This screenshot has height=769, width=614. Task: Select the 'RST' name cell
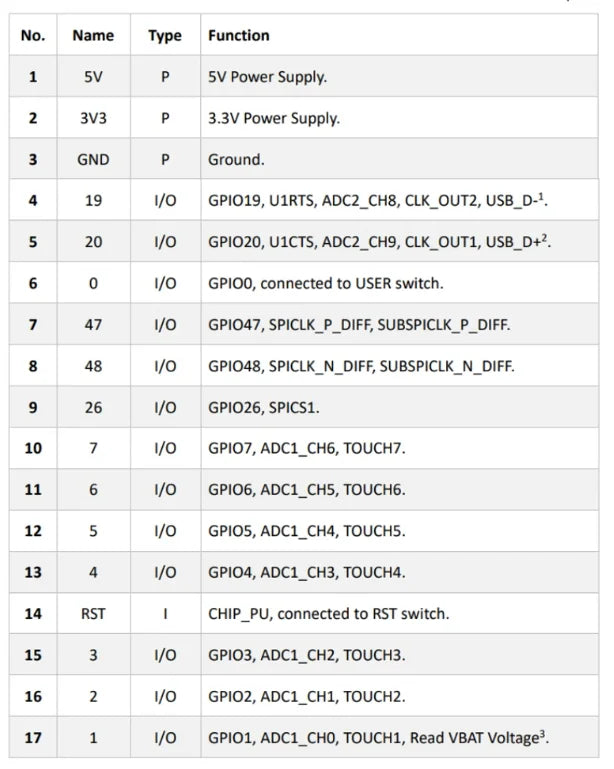click(93, 614)
